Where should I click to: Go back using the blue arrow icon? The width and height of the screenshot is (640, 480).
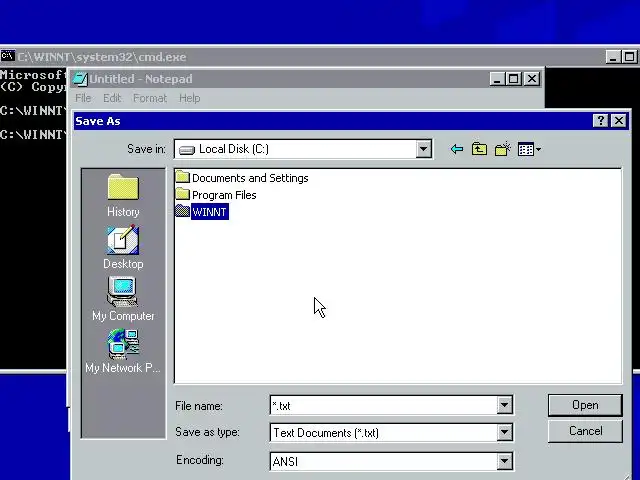[x=457, y=149]
